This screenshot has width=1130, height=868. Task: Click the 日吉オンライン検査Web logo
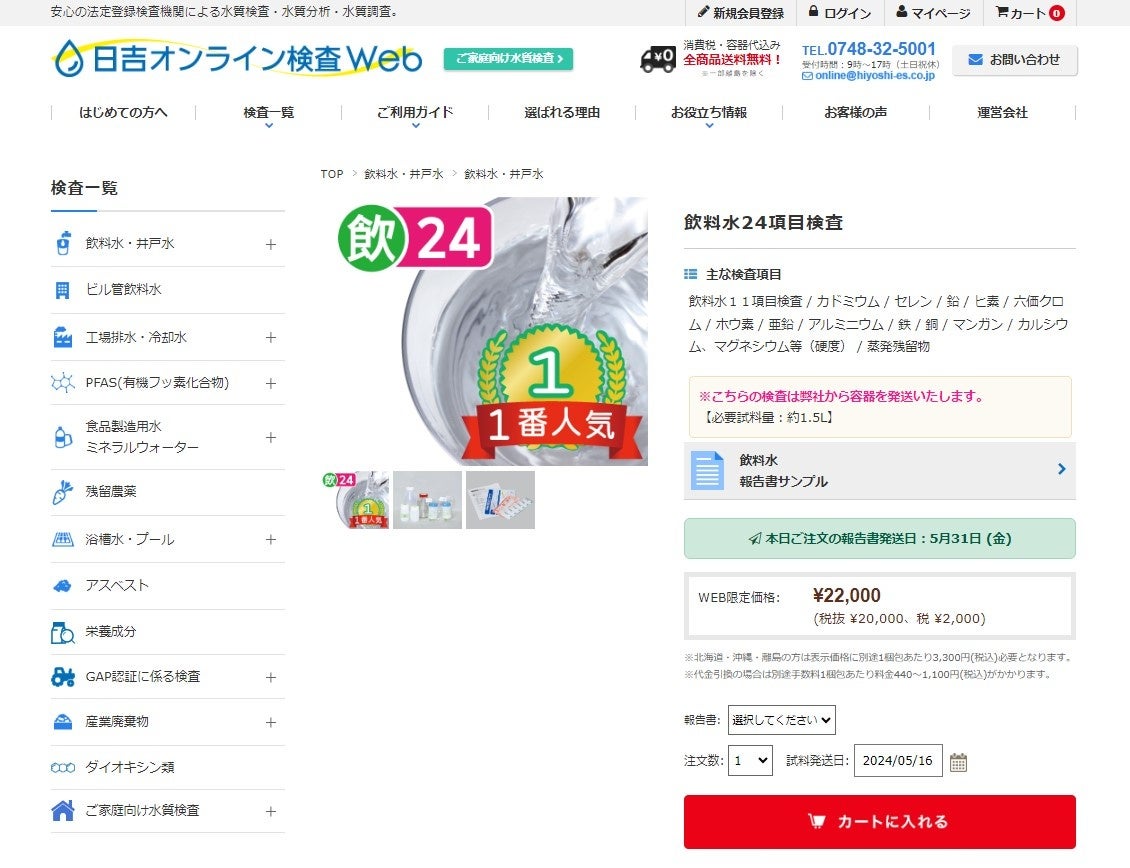(x=237, y=58)
